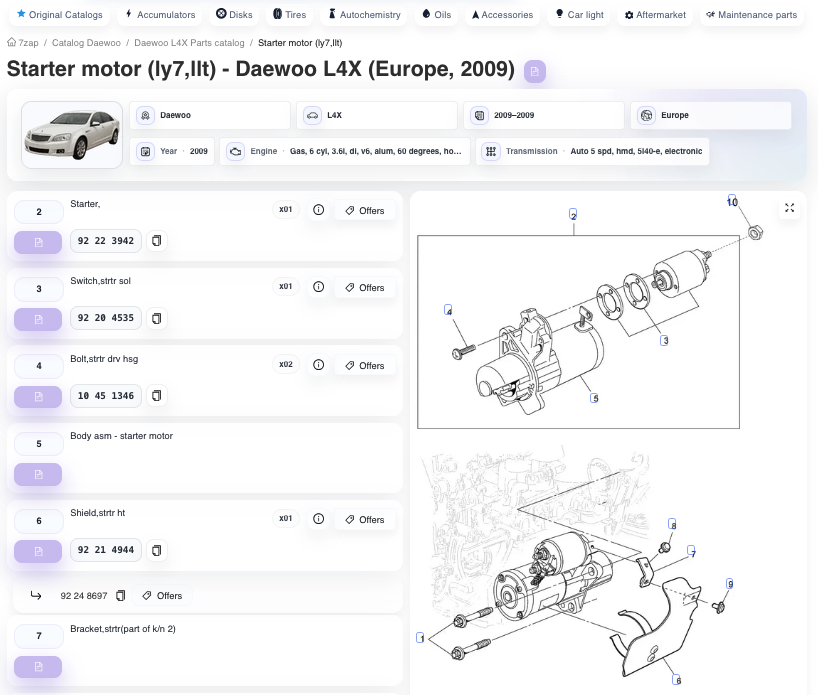This screenshot has width=818, height=695.
Task: Open the Tires category
Action: click(x=290, y=15)
